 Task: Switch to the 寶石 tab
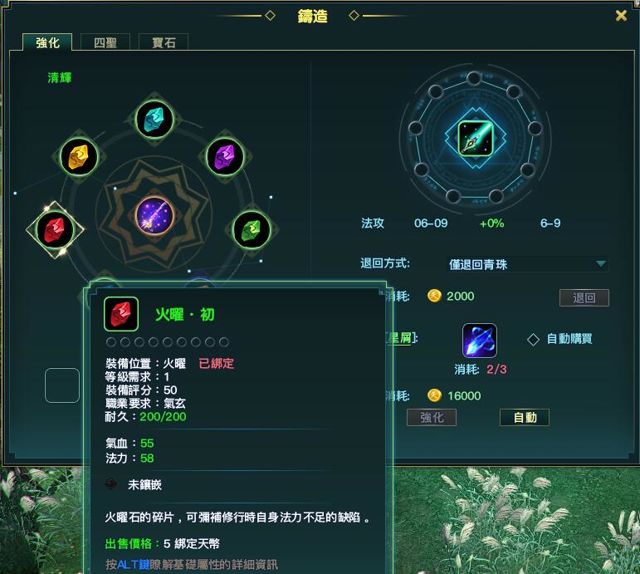coord(164,42)
